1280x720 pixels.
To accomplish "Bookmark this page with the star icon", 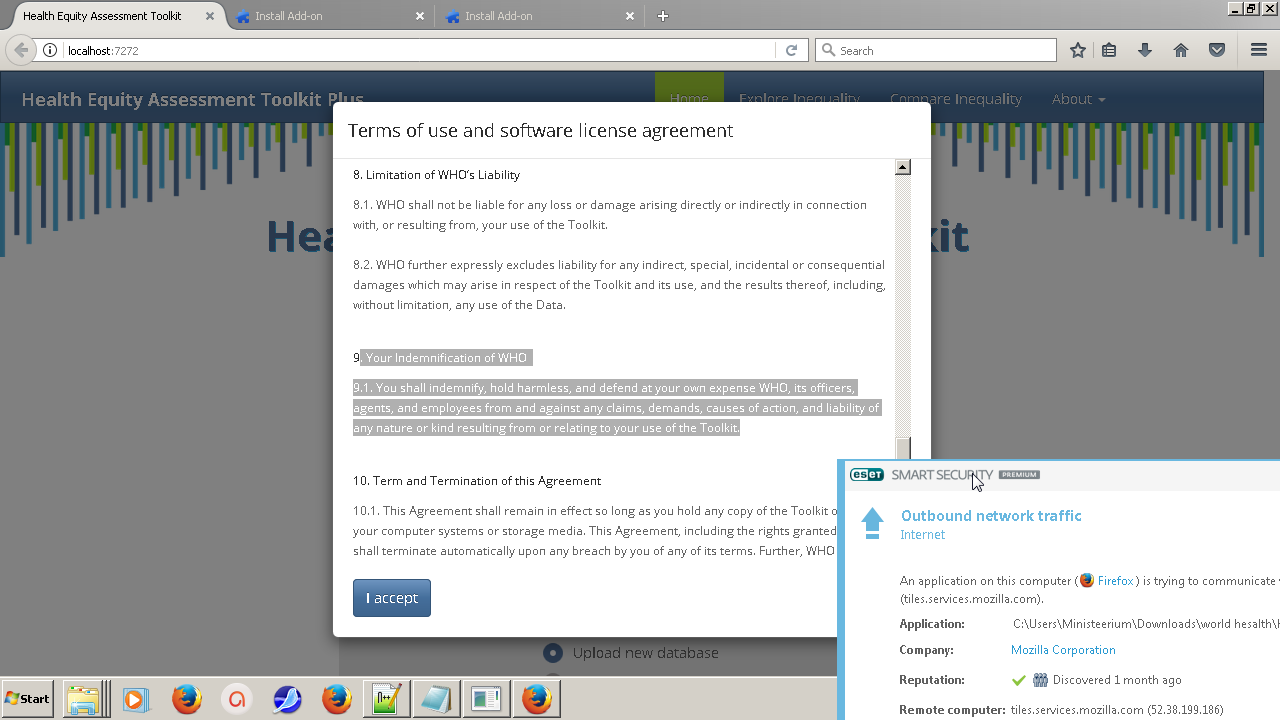I will tap(1078, 50).
